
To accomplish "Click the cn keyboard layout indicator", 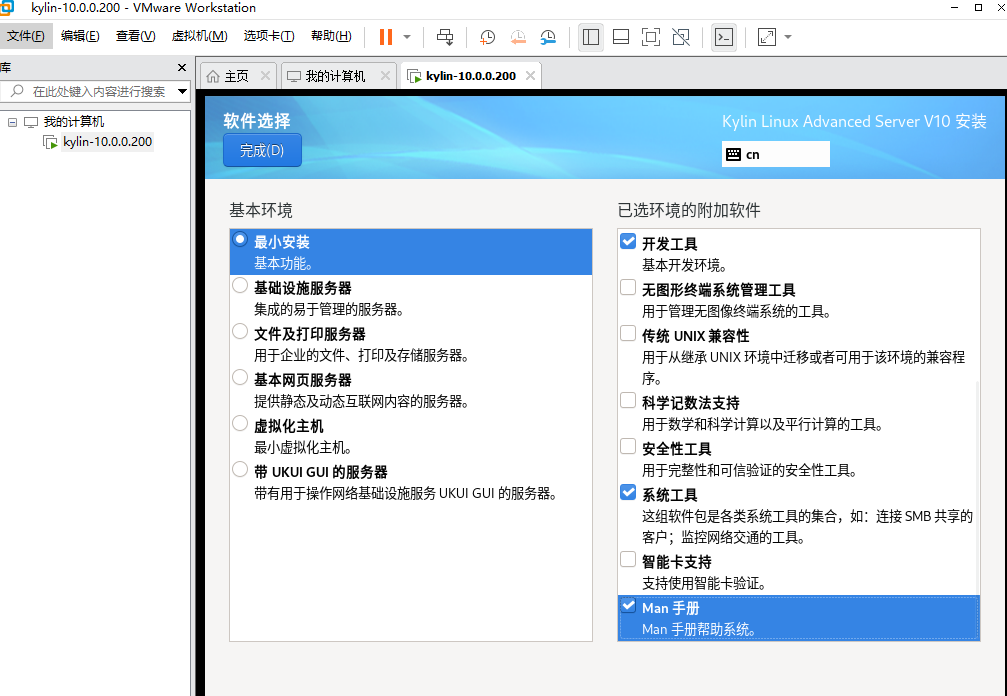I will coord(776,154).
